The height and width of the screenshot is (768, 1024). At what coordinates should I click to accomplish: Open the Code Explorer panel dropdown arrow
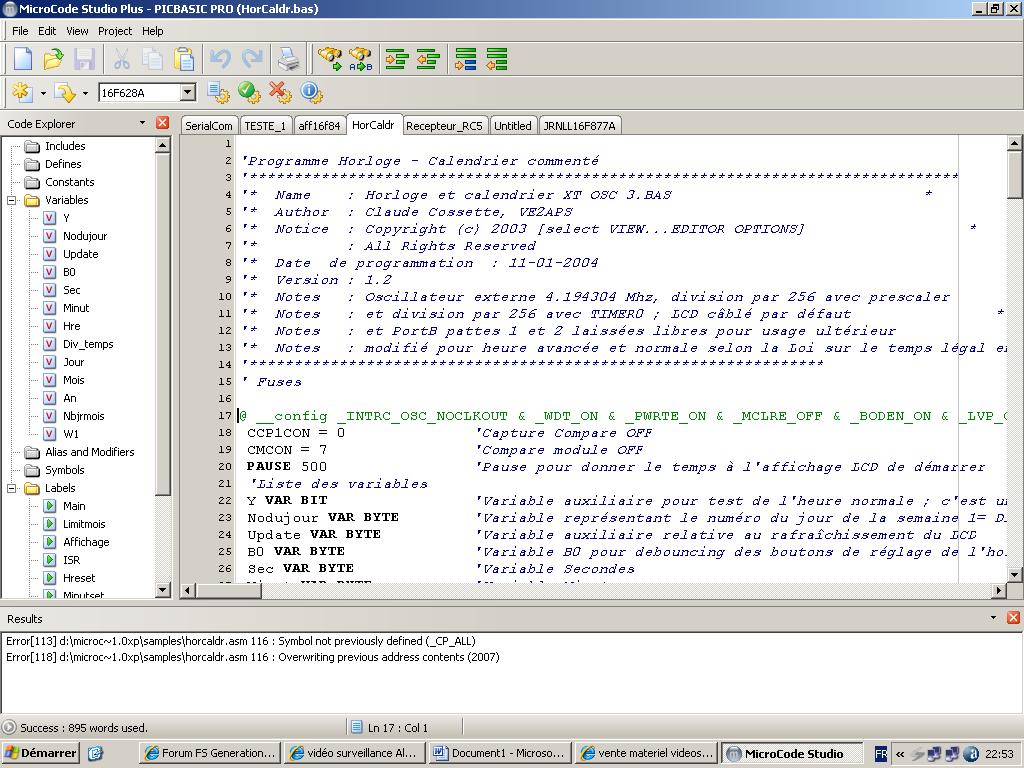click(142, 124)
